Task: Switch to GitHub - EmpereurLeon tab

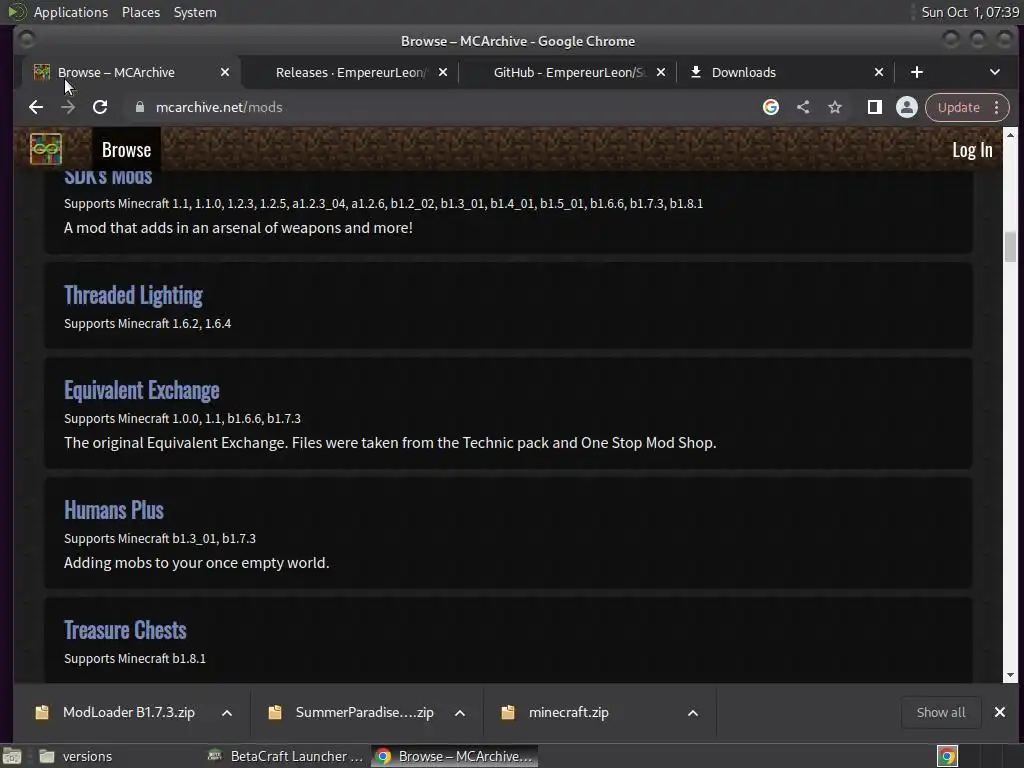Action: (569, 72)
